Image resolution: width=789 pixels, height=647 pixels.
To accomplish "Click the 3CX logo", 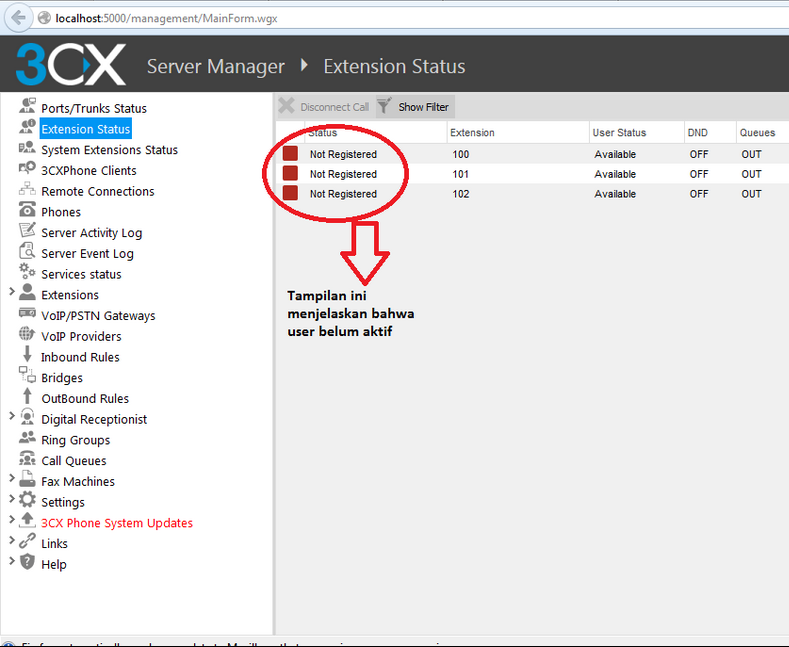I will point(70,64).
